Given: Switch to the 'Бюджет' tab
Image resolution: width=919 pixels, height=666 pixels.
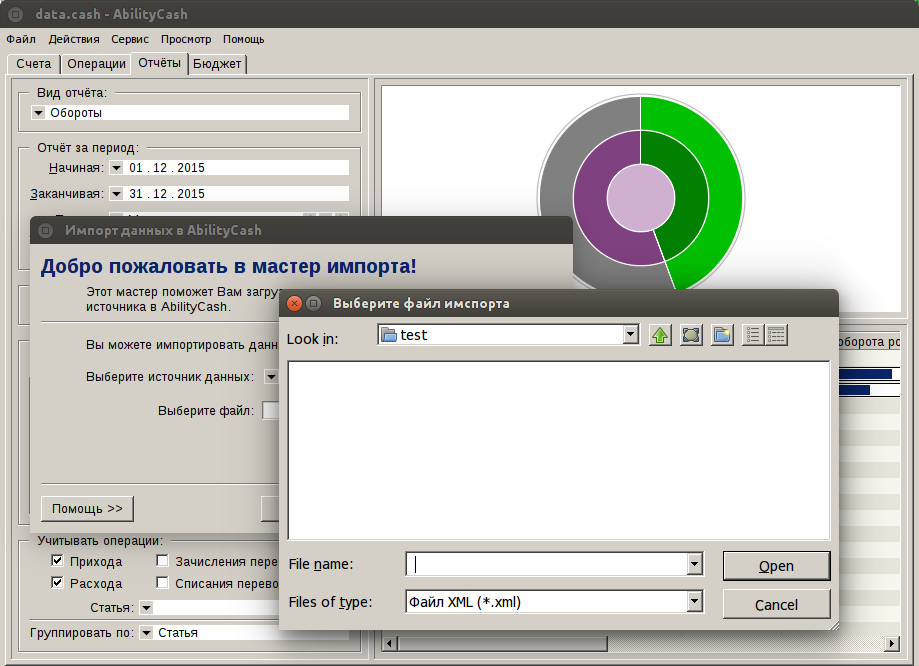Looking at the screenshot, I should (217, 64).
